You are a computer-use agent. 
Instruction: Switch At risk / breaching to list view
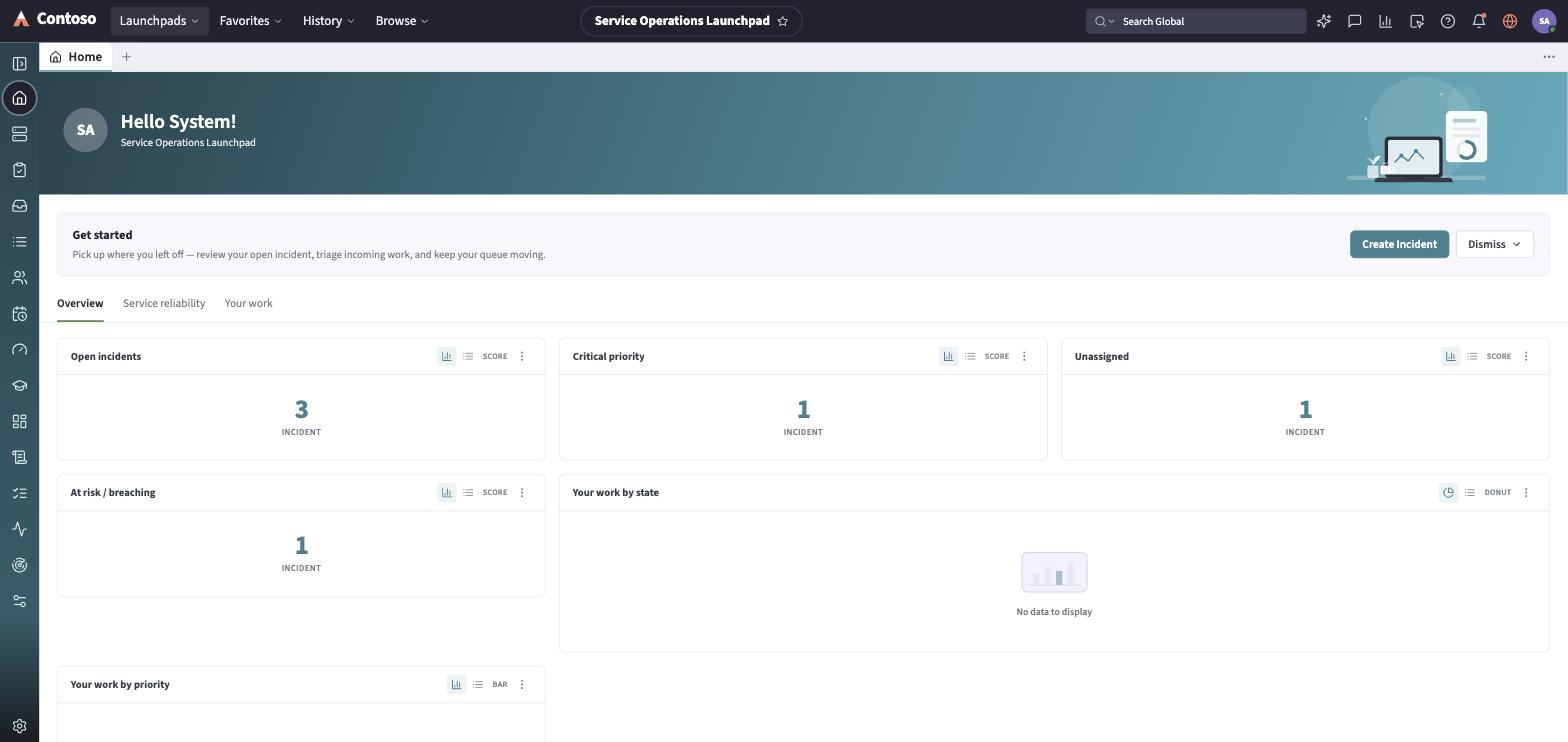click(468, 492)
